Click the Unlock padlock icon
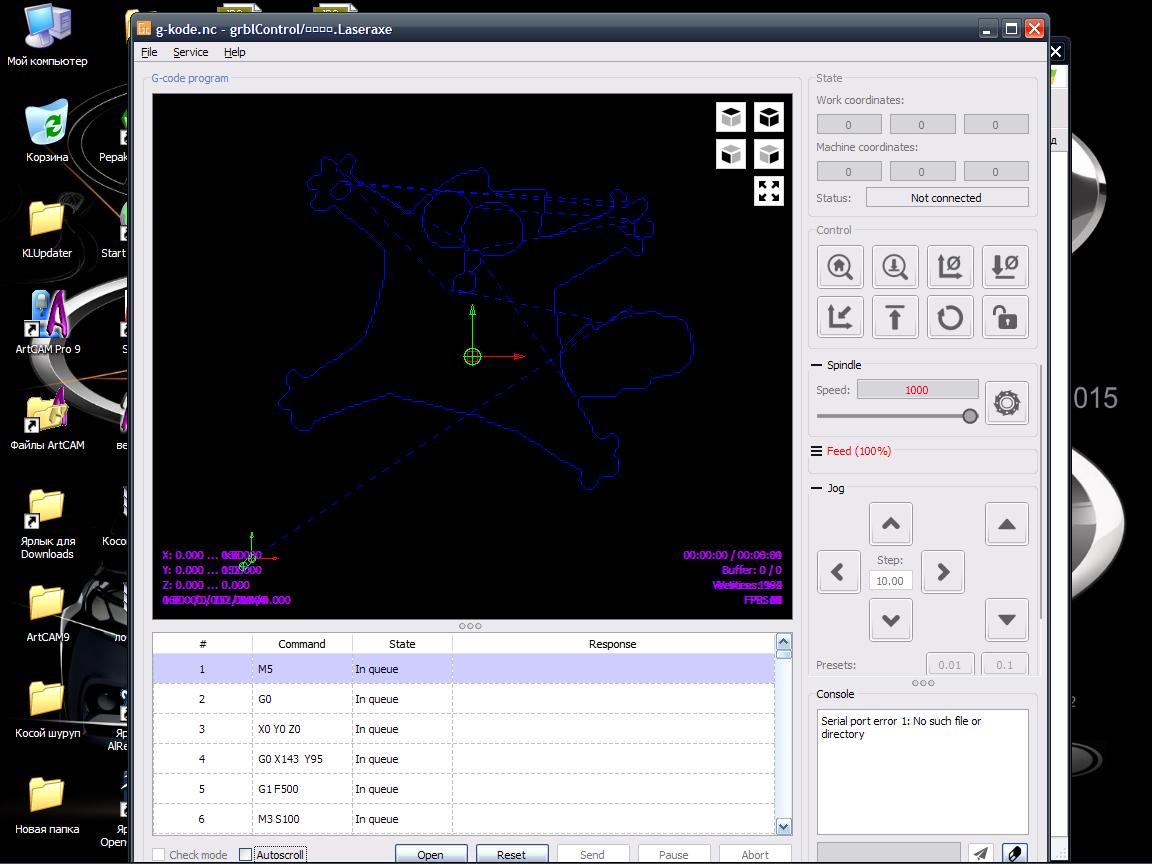The image size is (1152, 864). click(1005, 319)
